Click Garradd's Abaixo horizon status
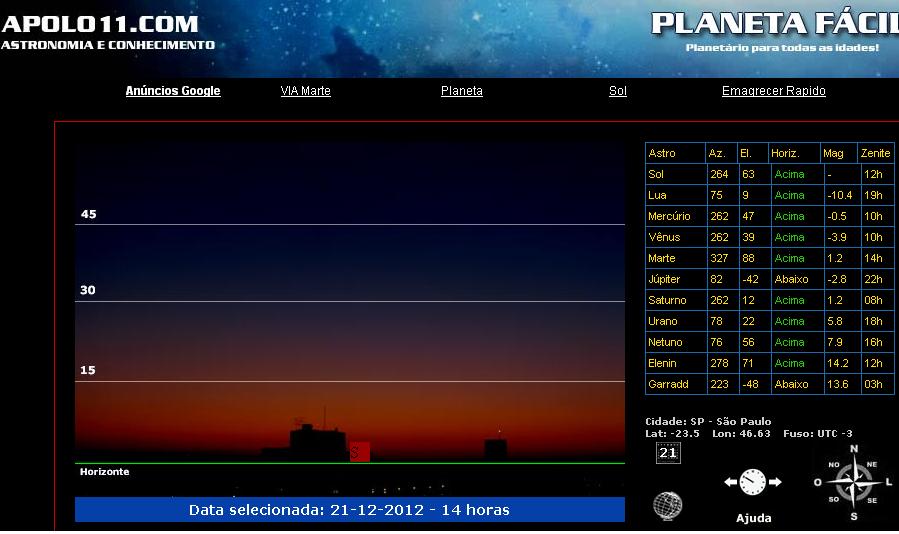The width and height of the screenshot is (899, 534). [x=791, y=384]
